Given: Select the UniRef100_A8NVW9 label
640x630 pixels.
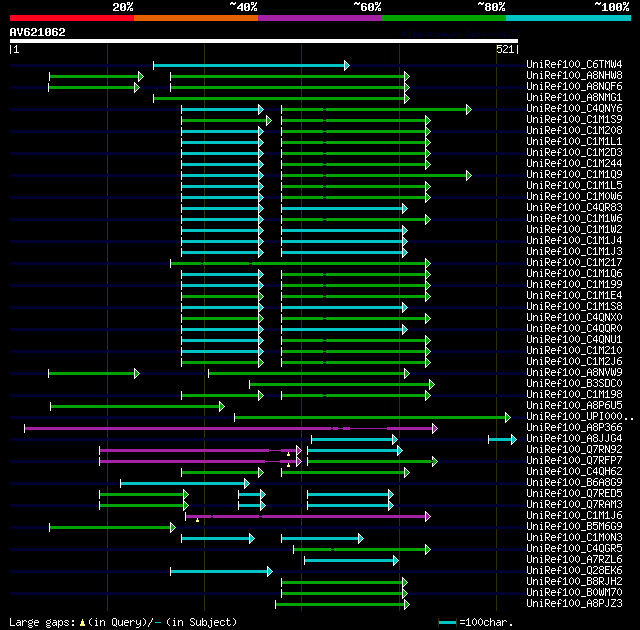Looking at the screenshot, I should [x=574, y=373].
